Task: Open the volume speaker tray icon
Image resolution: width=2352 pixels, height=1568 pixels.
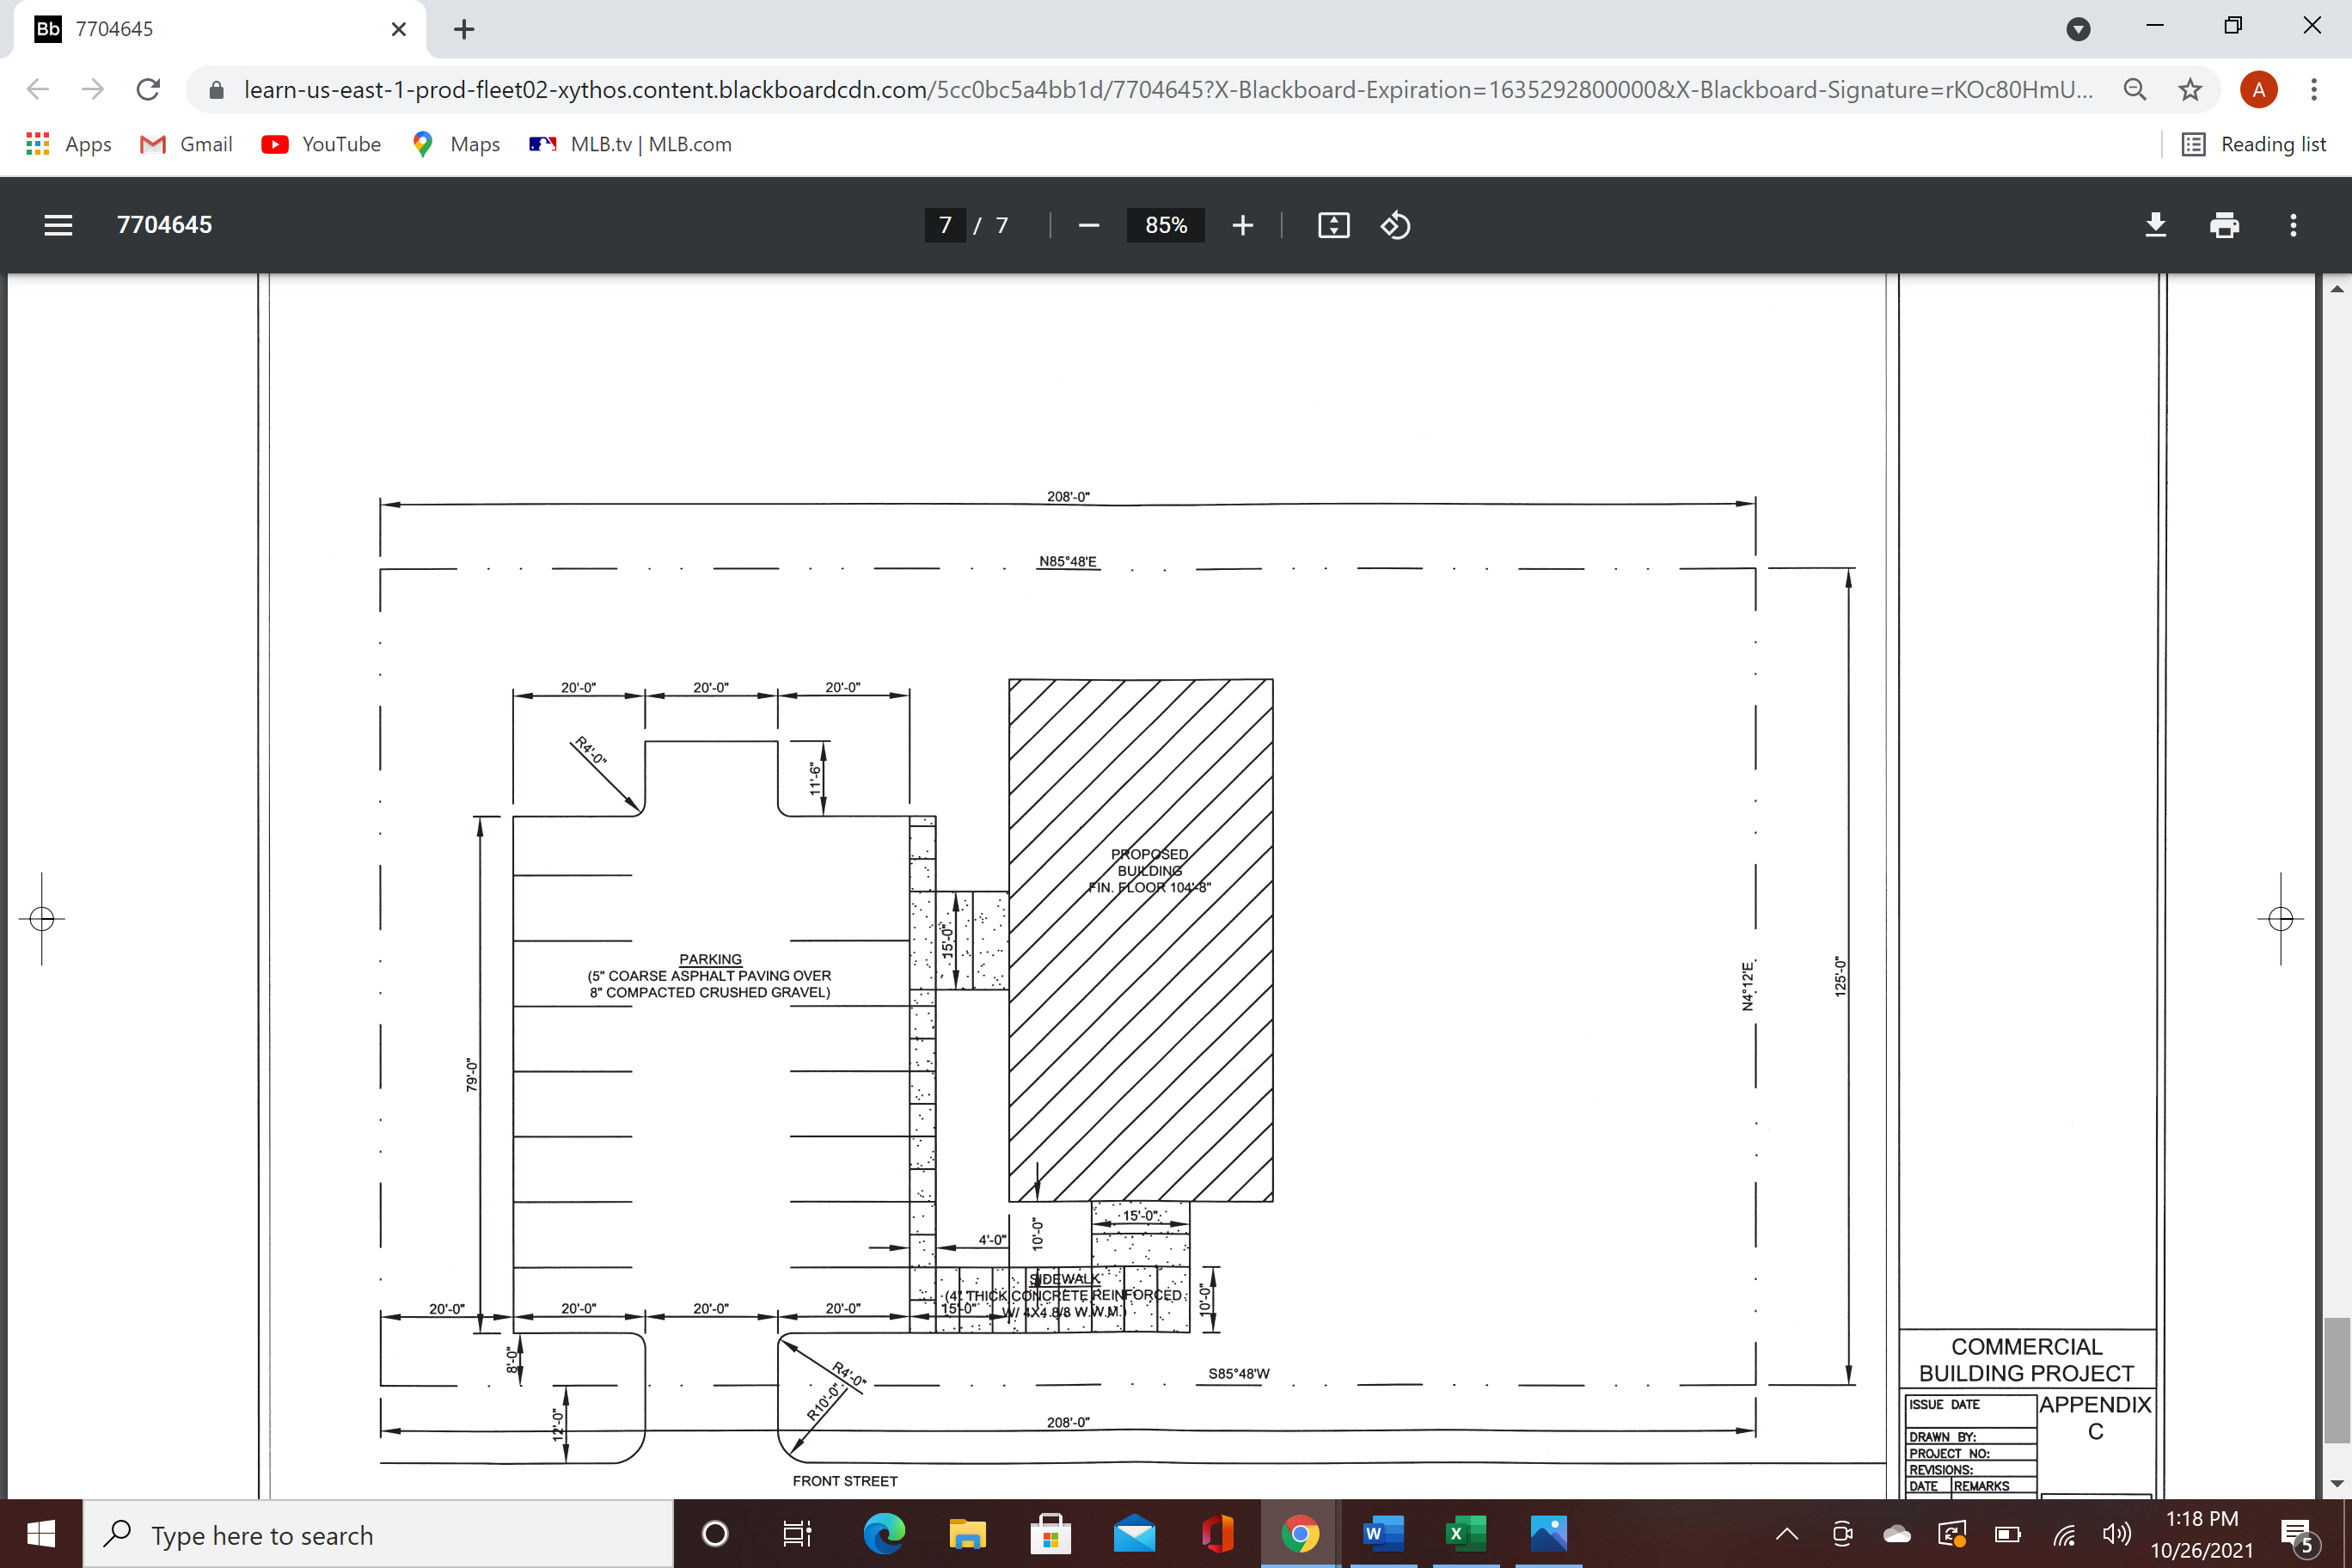Action: click(2116, 1533)
